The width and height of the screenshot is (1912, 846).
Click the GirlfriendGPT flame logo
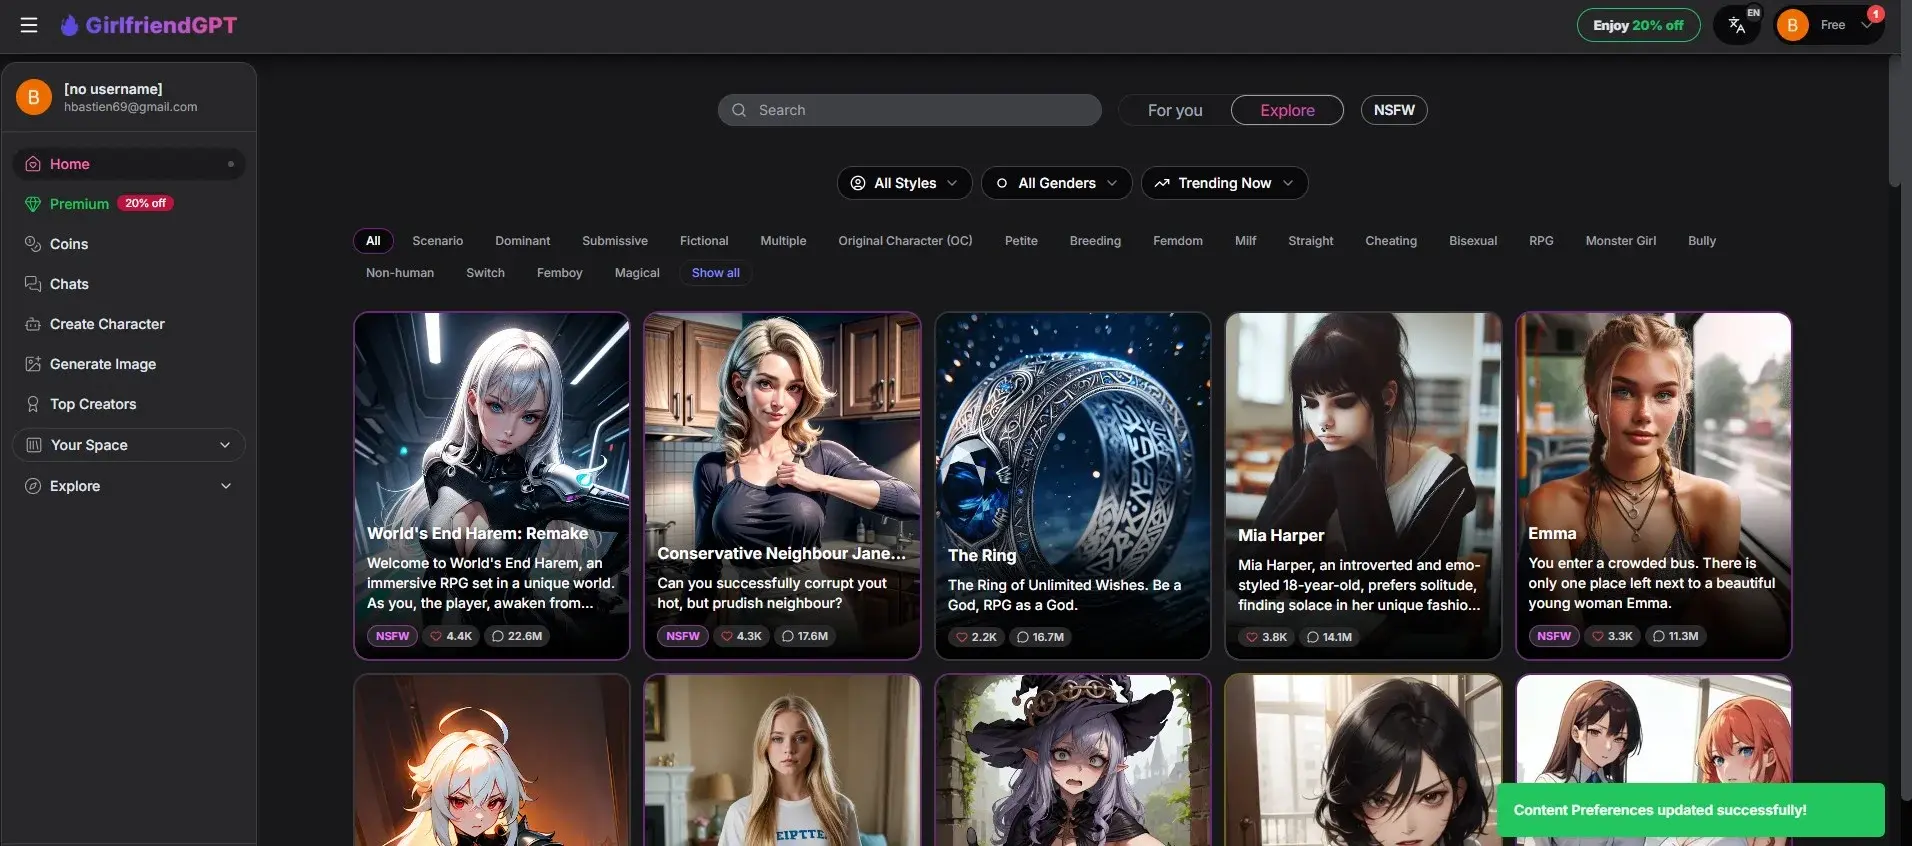click(69, 25)
